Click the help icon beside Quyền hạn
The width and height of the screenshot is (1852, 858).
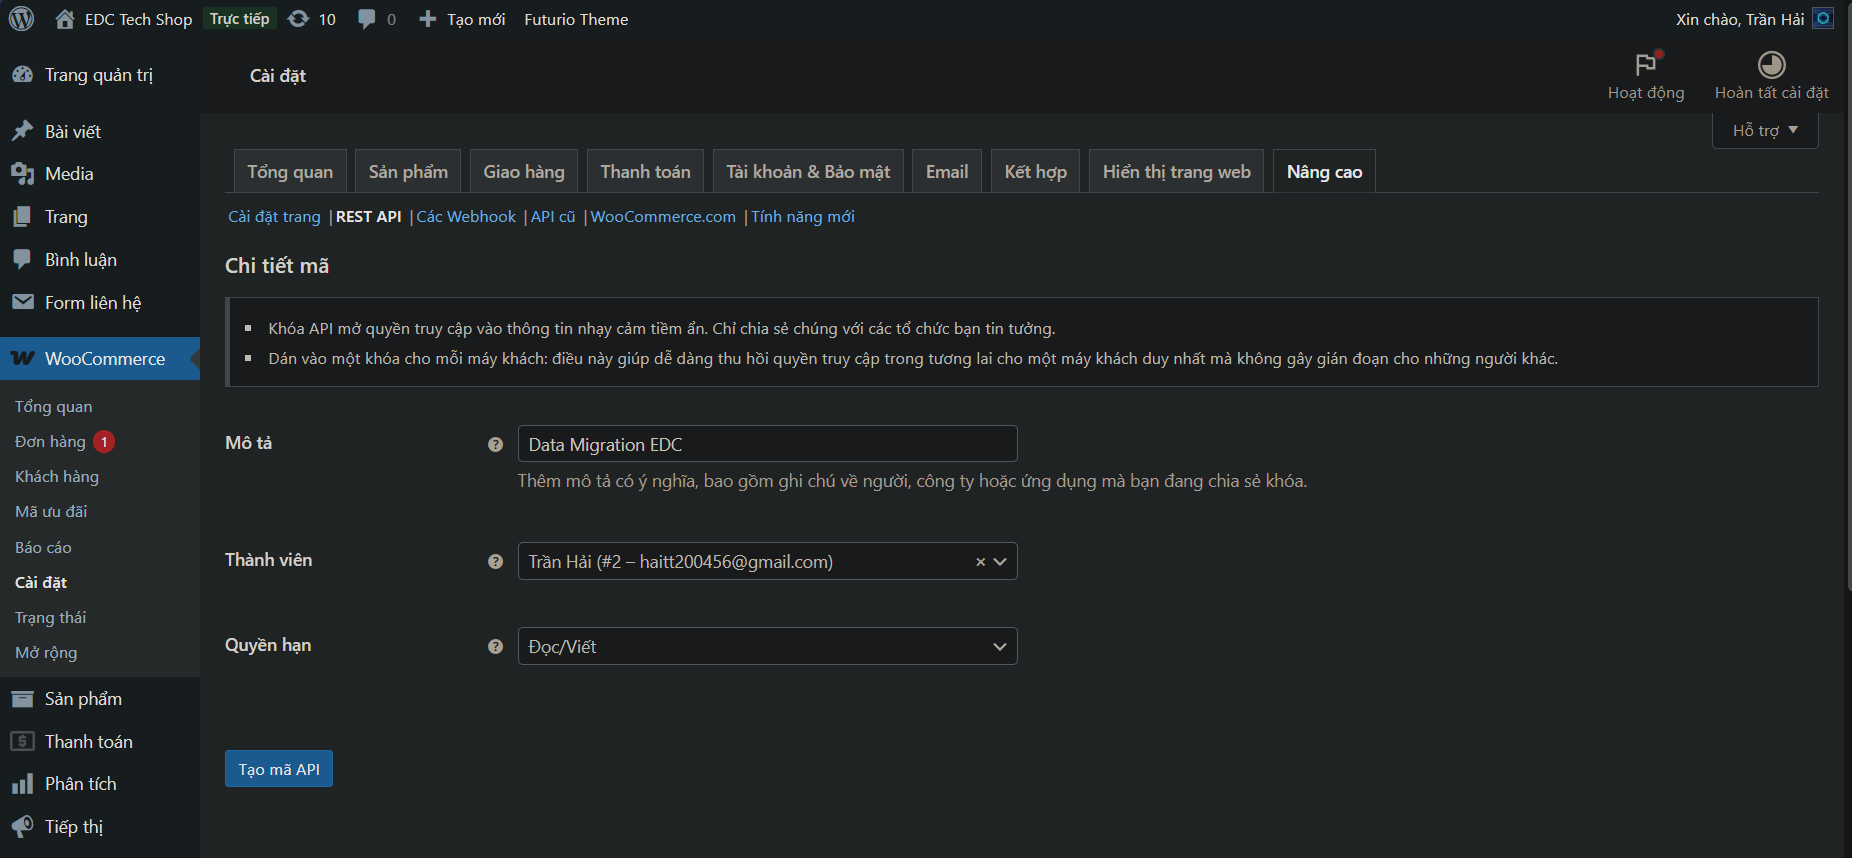tap(495, 647)
